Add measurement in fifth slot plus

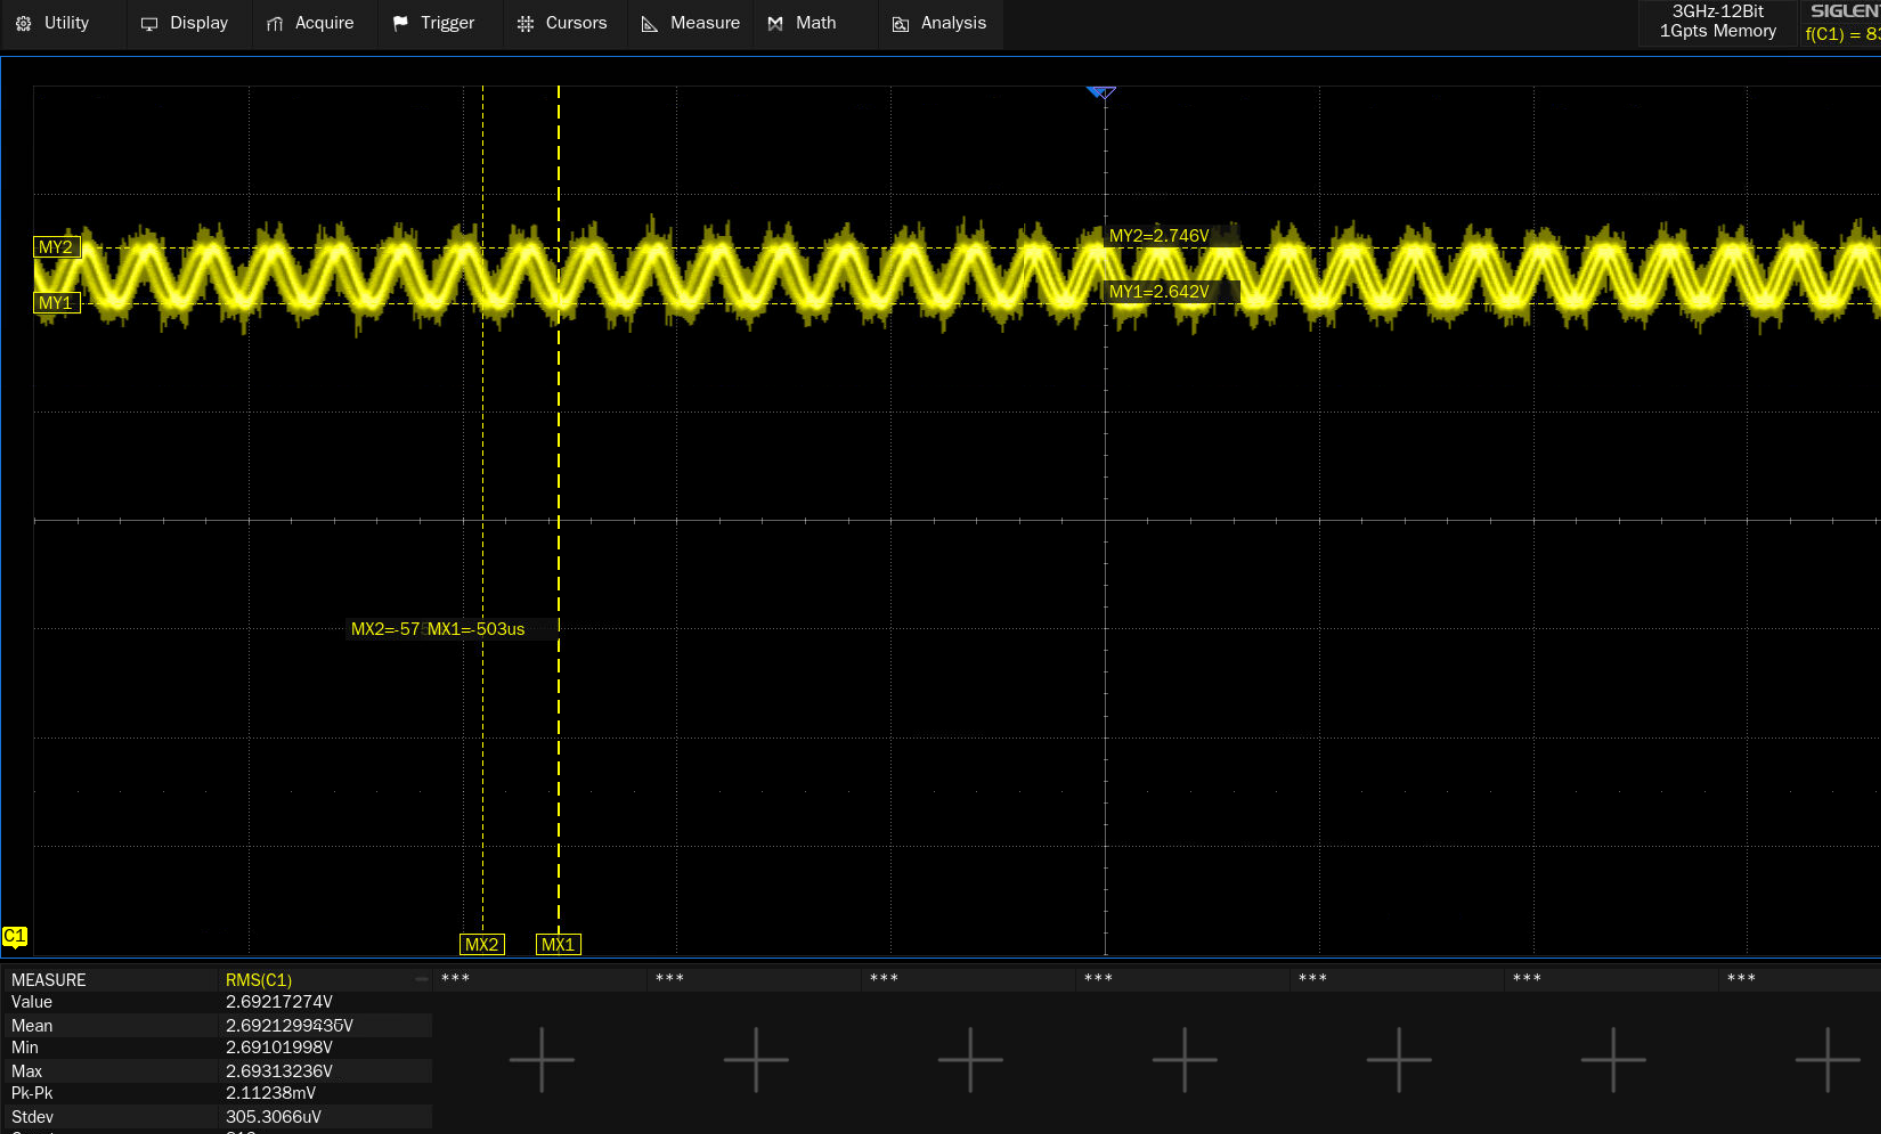click(x=1184, y=1059)
